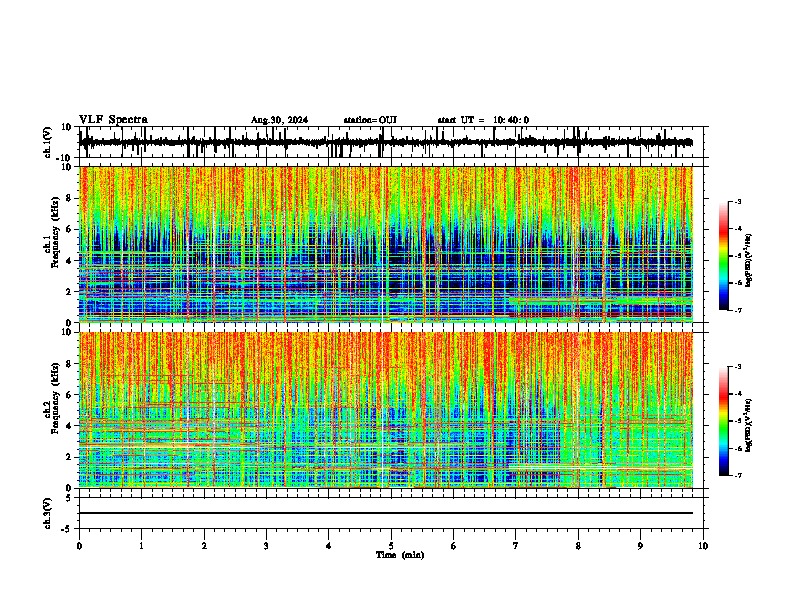The image size is (792, 612).
Task: Click the ch.3(V) axis label
Action: tap(48, 513)
